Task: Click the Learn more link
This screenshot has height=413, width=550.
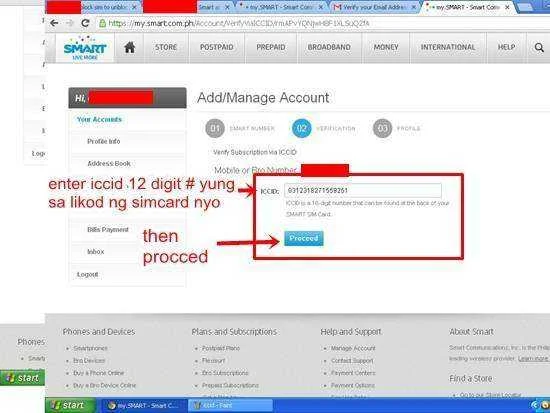Action: point(533,359)
